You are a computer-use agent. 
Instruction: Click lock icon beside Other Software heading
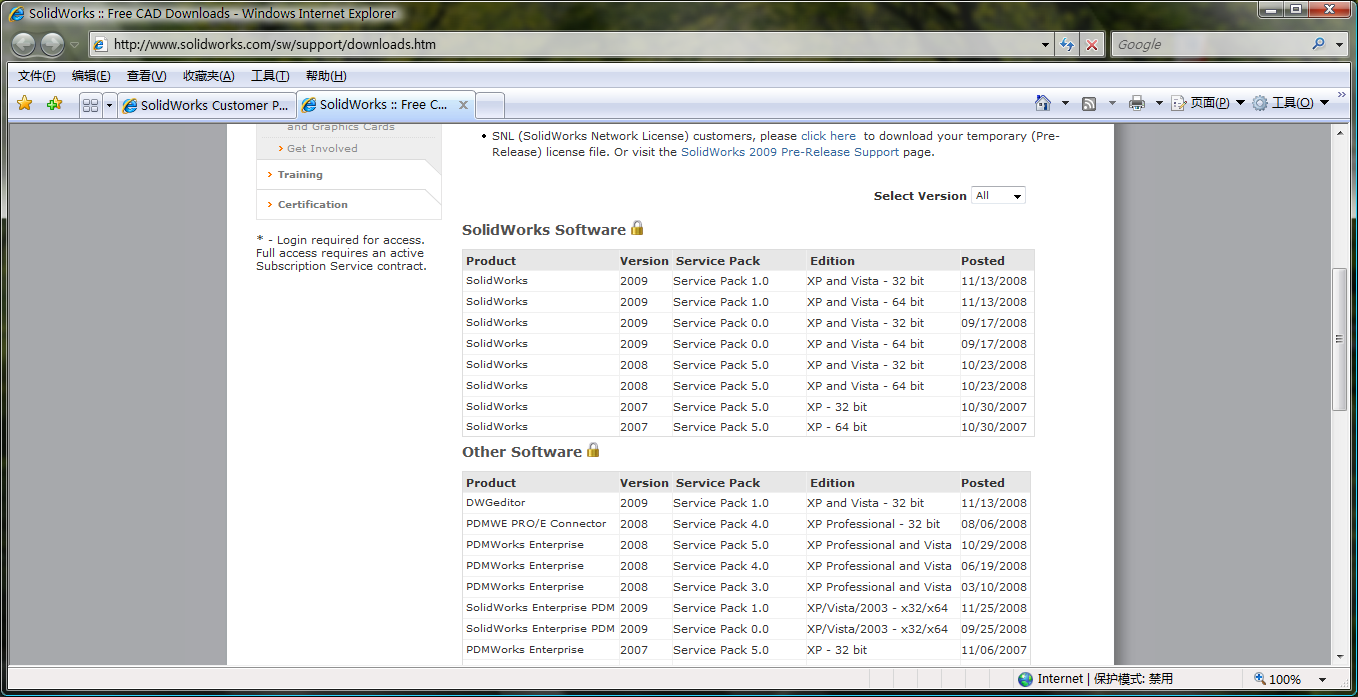(x=593, y=450)
